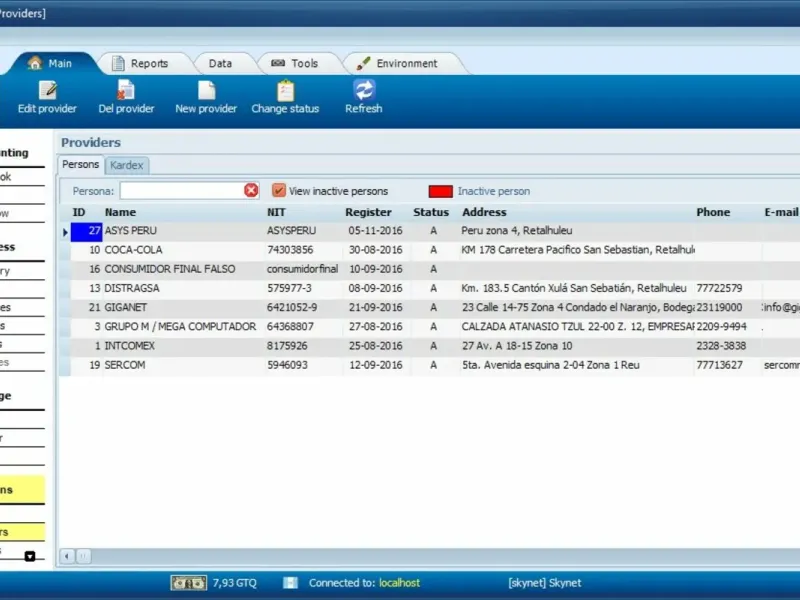The height and width of the screenshot is (600, 800).
Task: Click the server connection icon in status bar
Action: pos(290,583)
